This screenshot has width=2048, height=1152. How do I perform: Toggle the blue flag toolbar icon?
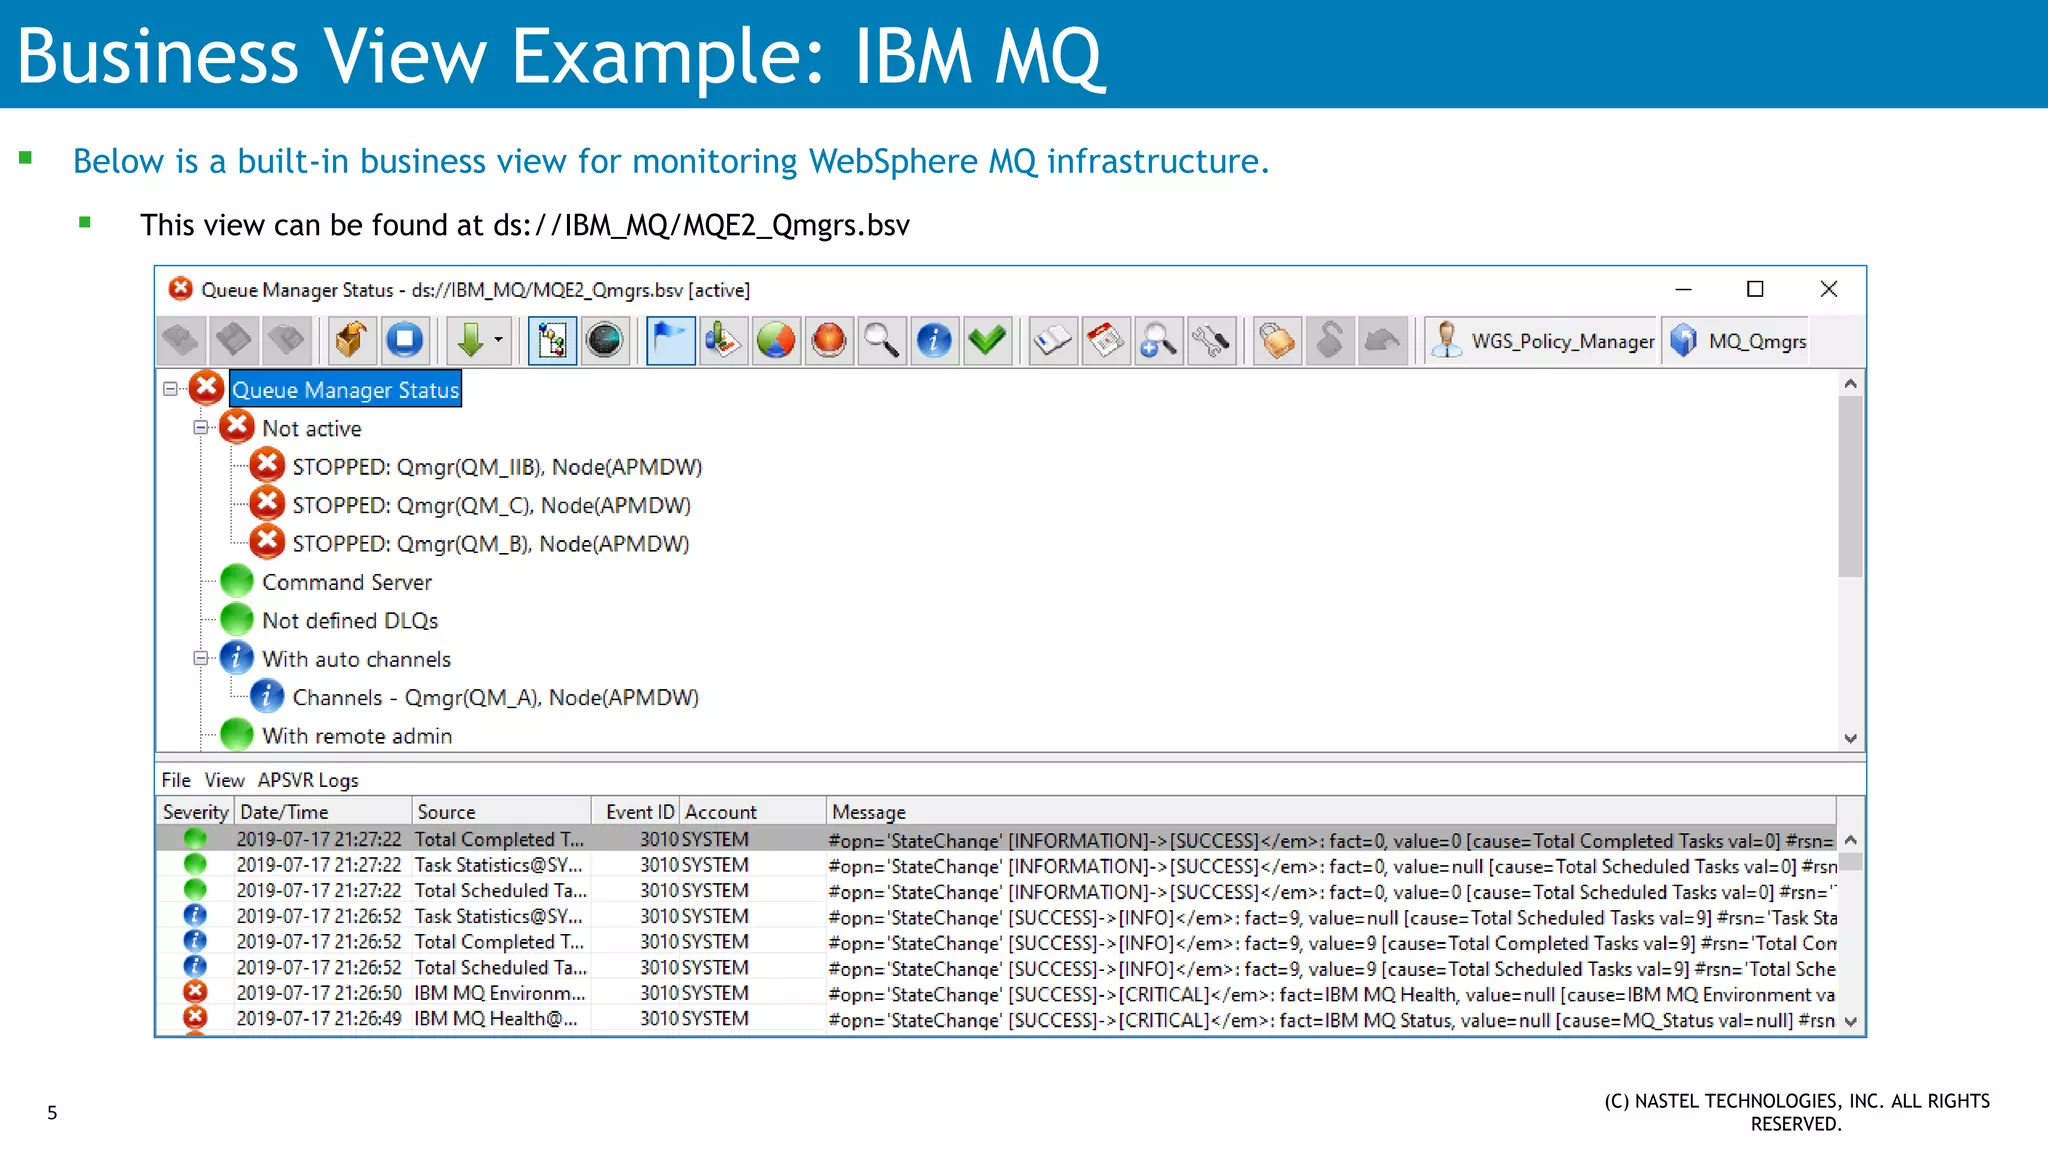(x=670, y=341)
